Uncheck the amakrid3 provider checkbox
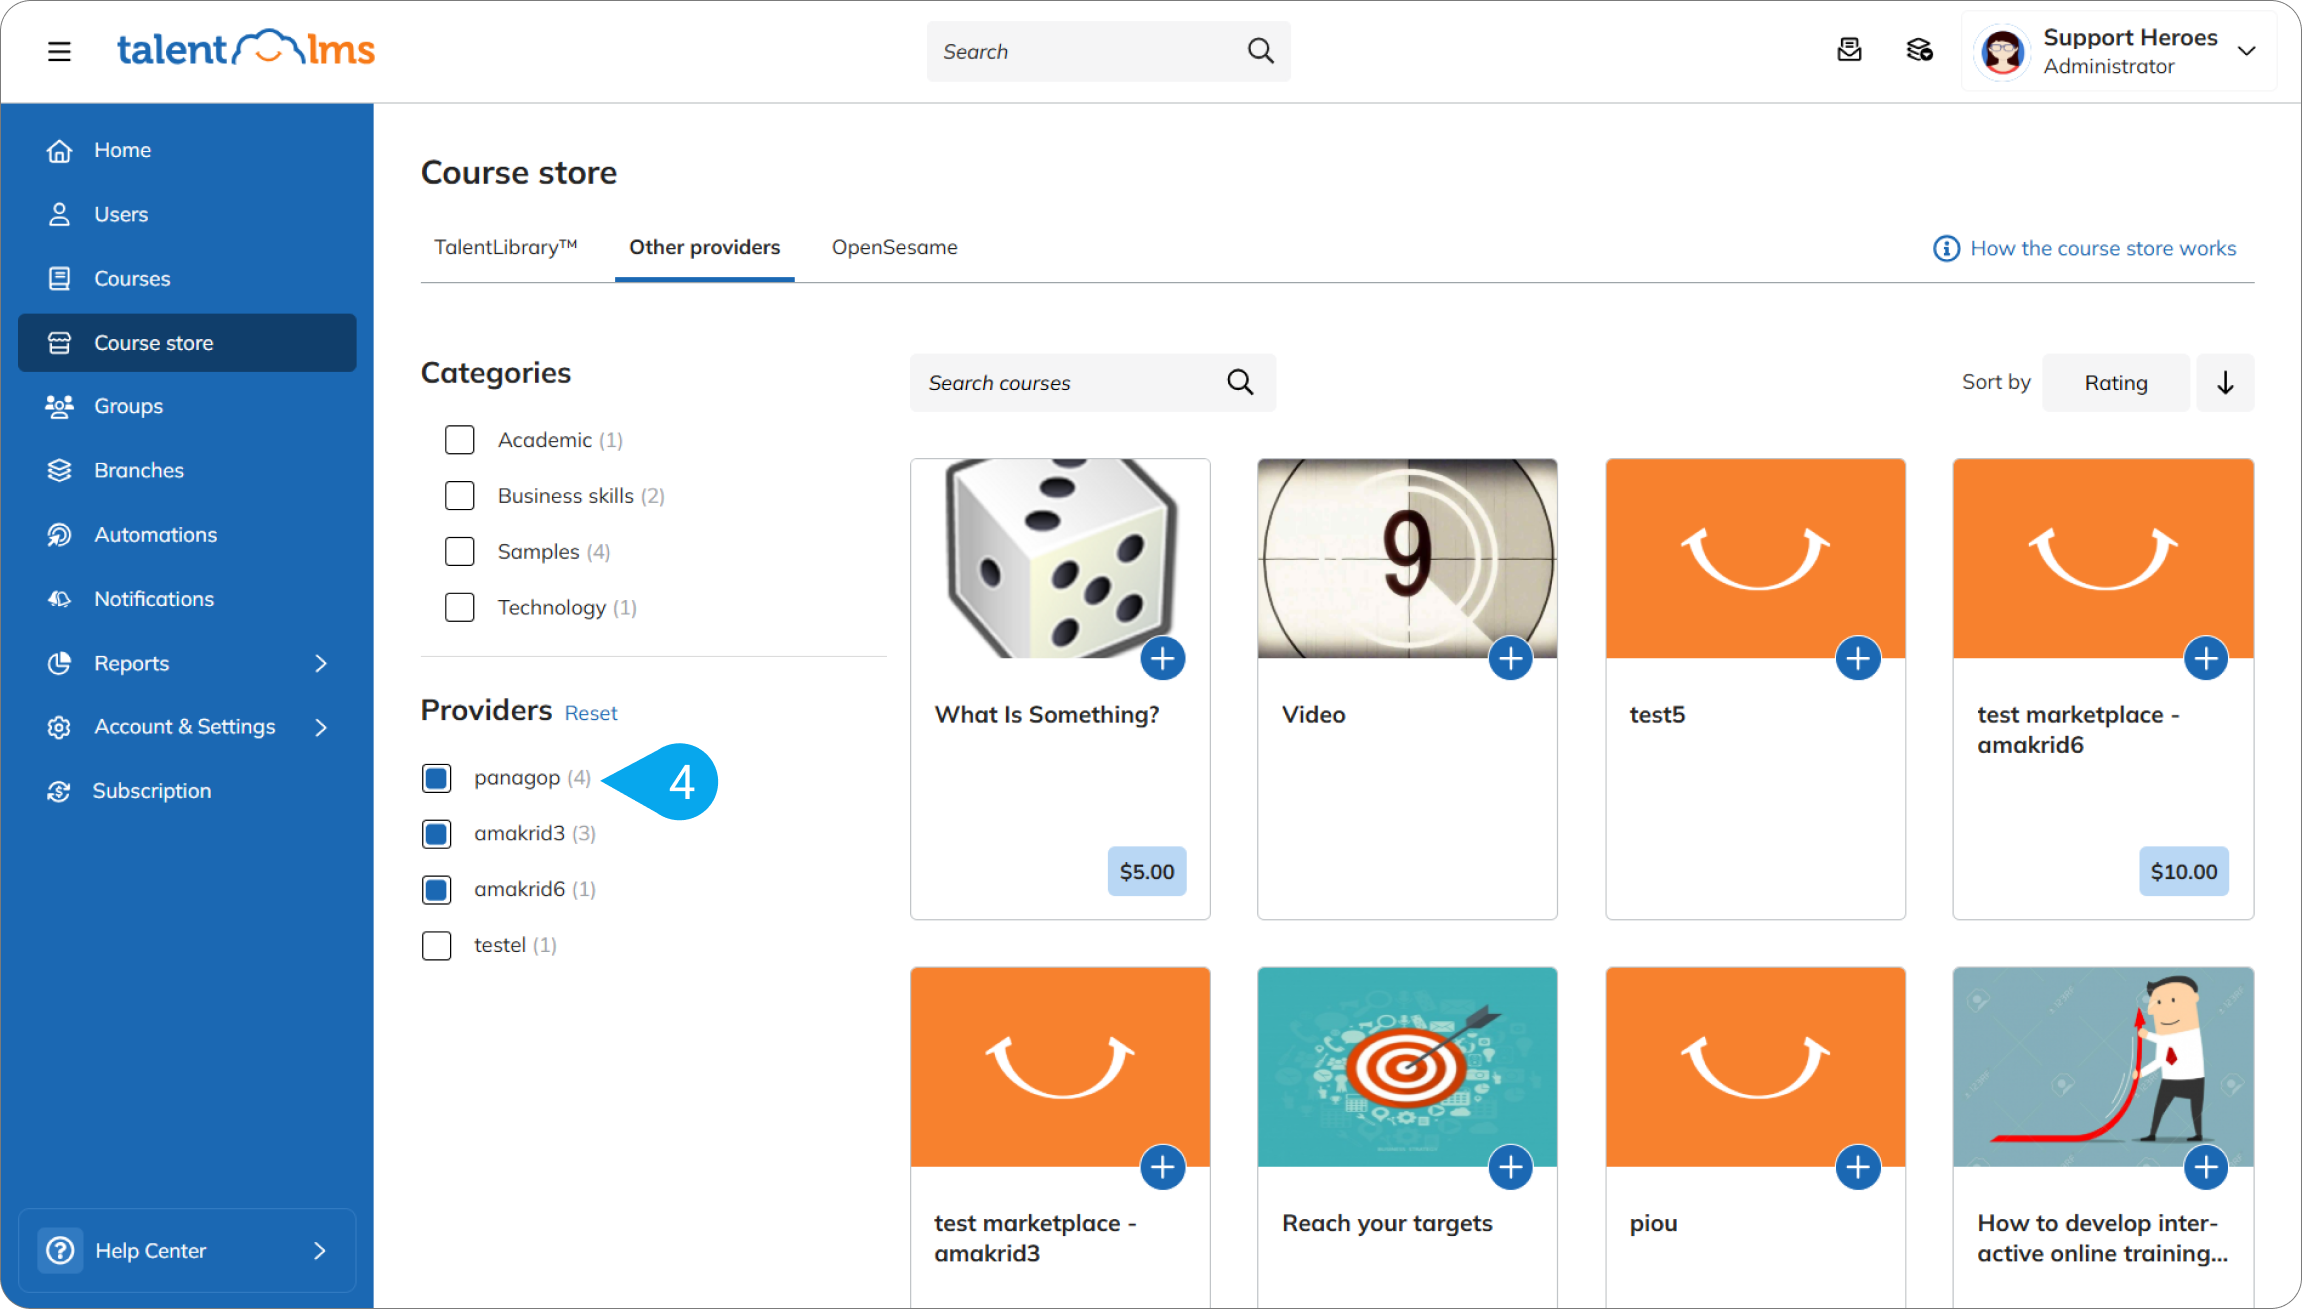The width and height of the screenshot is (2302, 1309). 436,834
